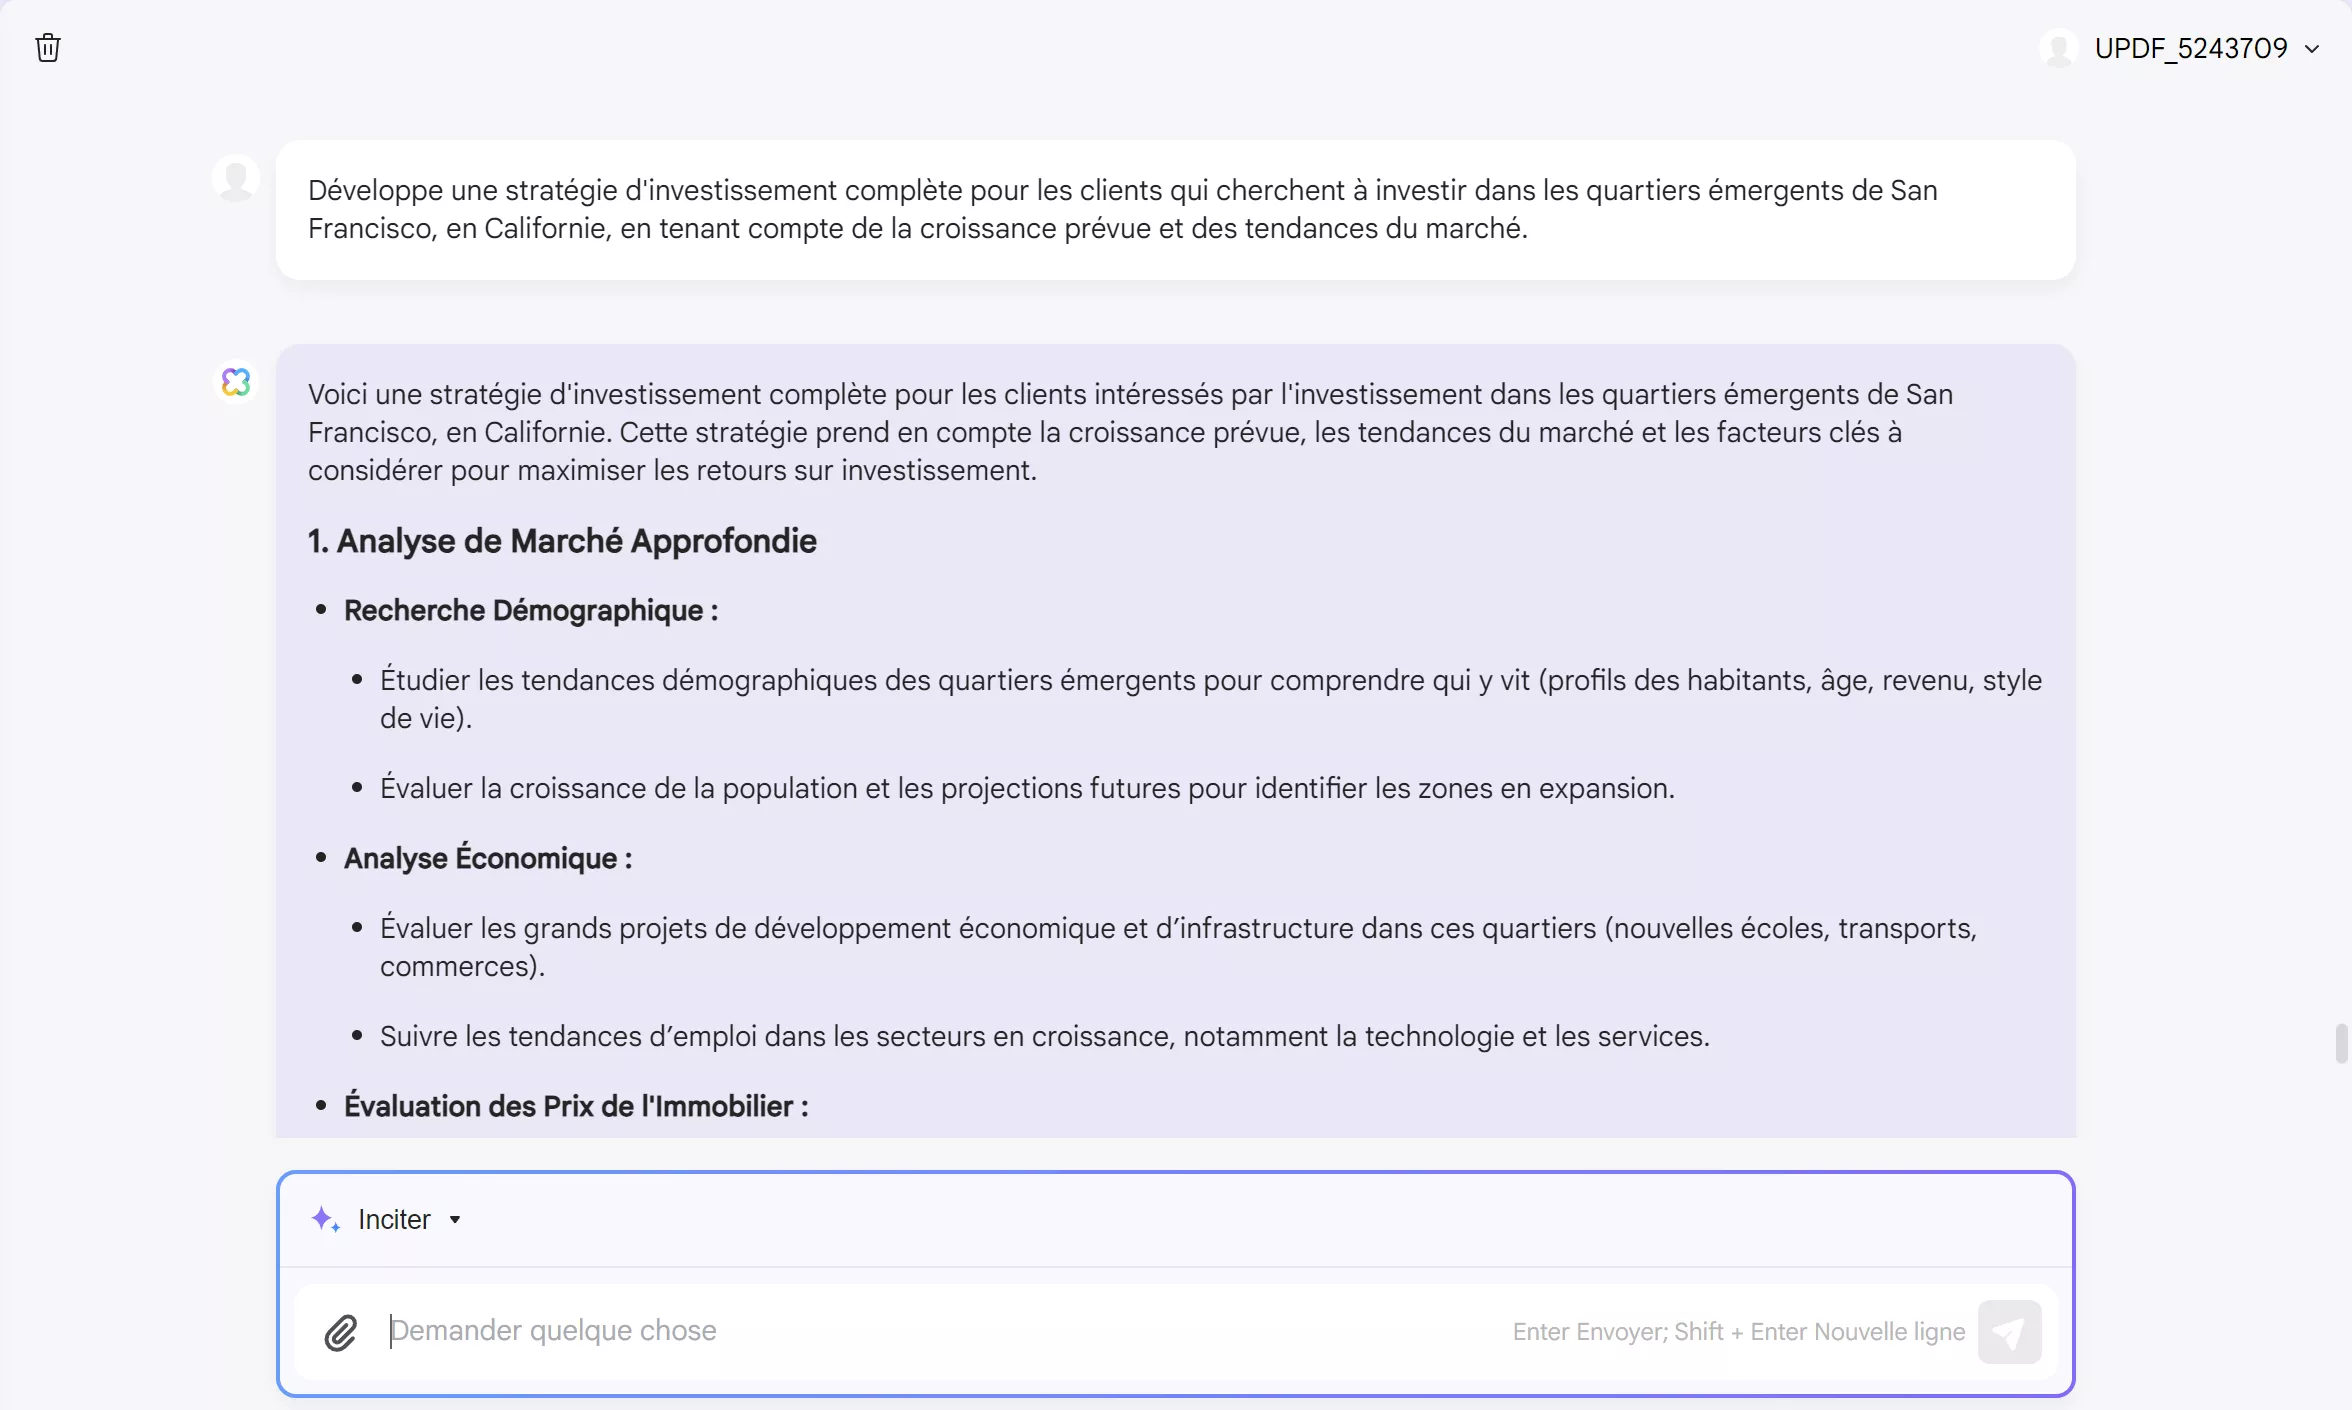
Task: Click the sparkle icon beside Inciter
Action: coord(325,1219)
